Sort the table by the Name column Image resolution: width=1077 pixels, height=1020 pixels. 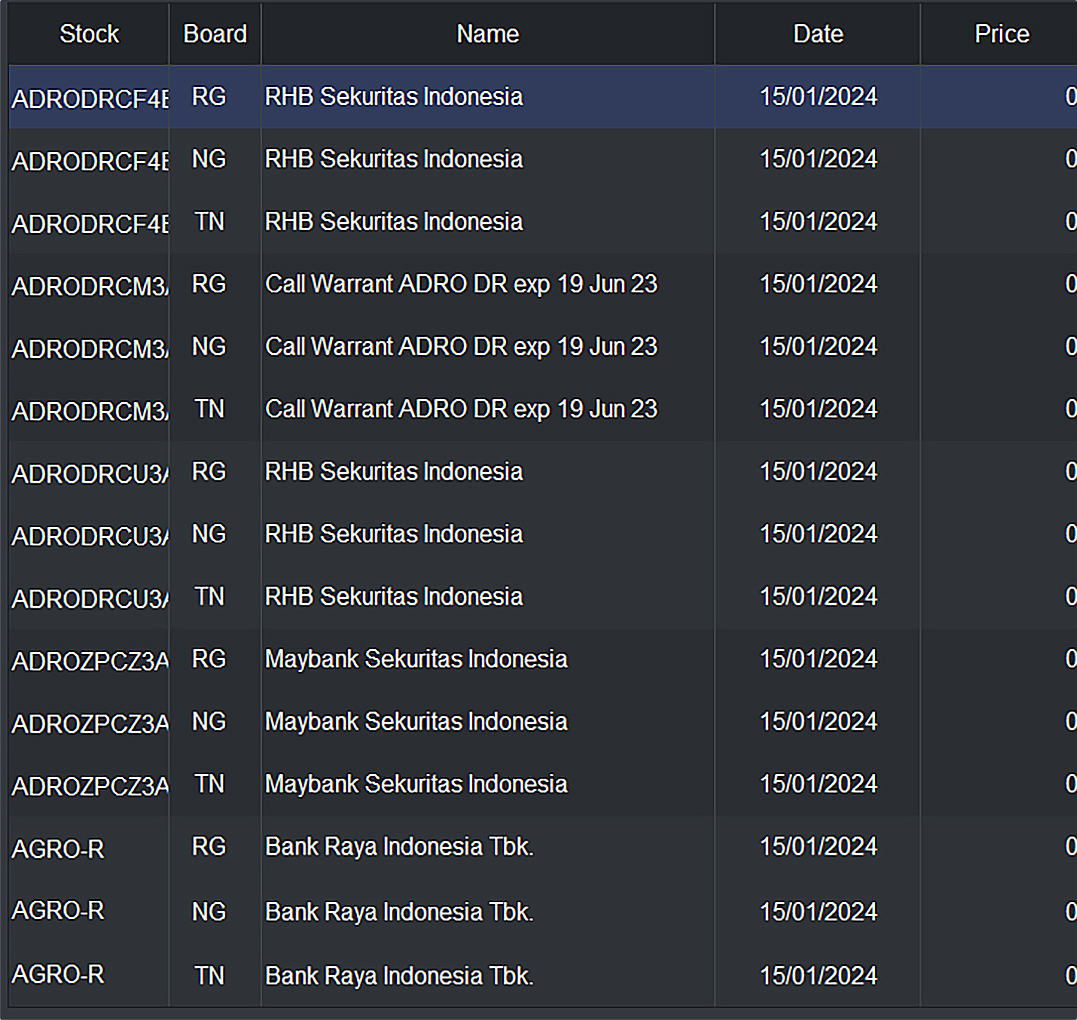pyautogui.click(x=487, y=33)
